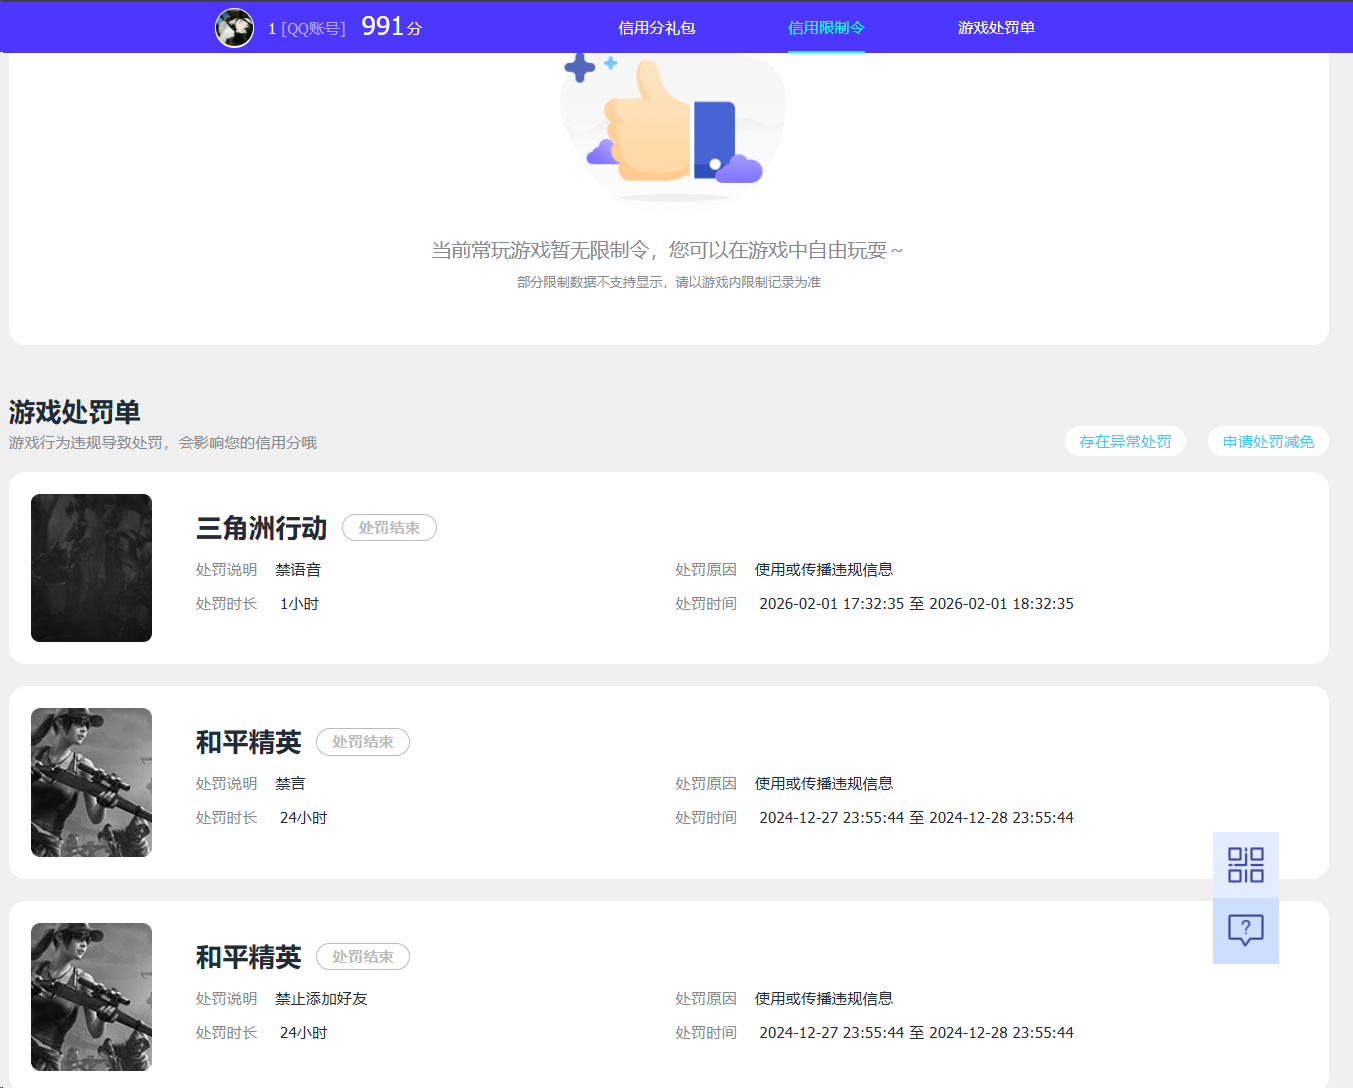Click the 申请处罚减免 button

pyautogui.click(x=1268, y=440)
